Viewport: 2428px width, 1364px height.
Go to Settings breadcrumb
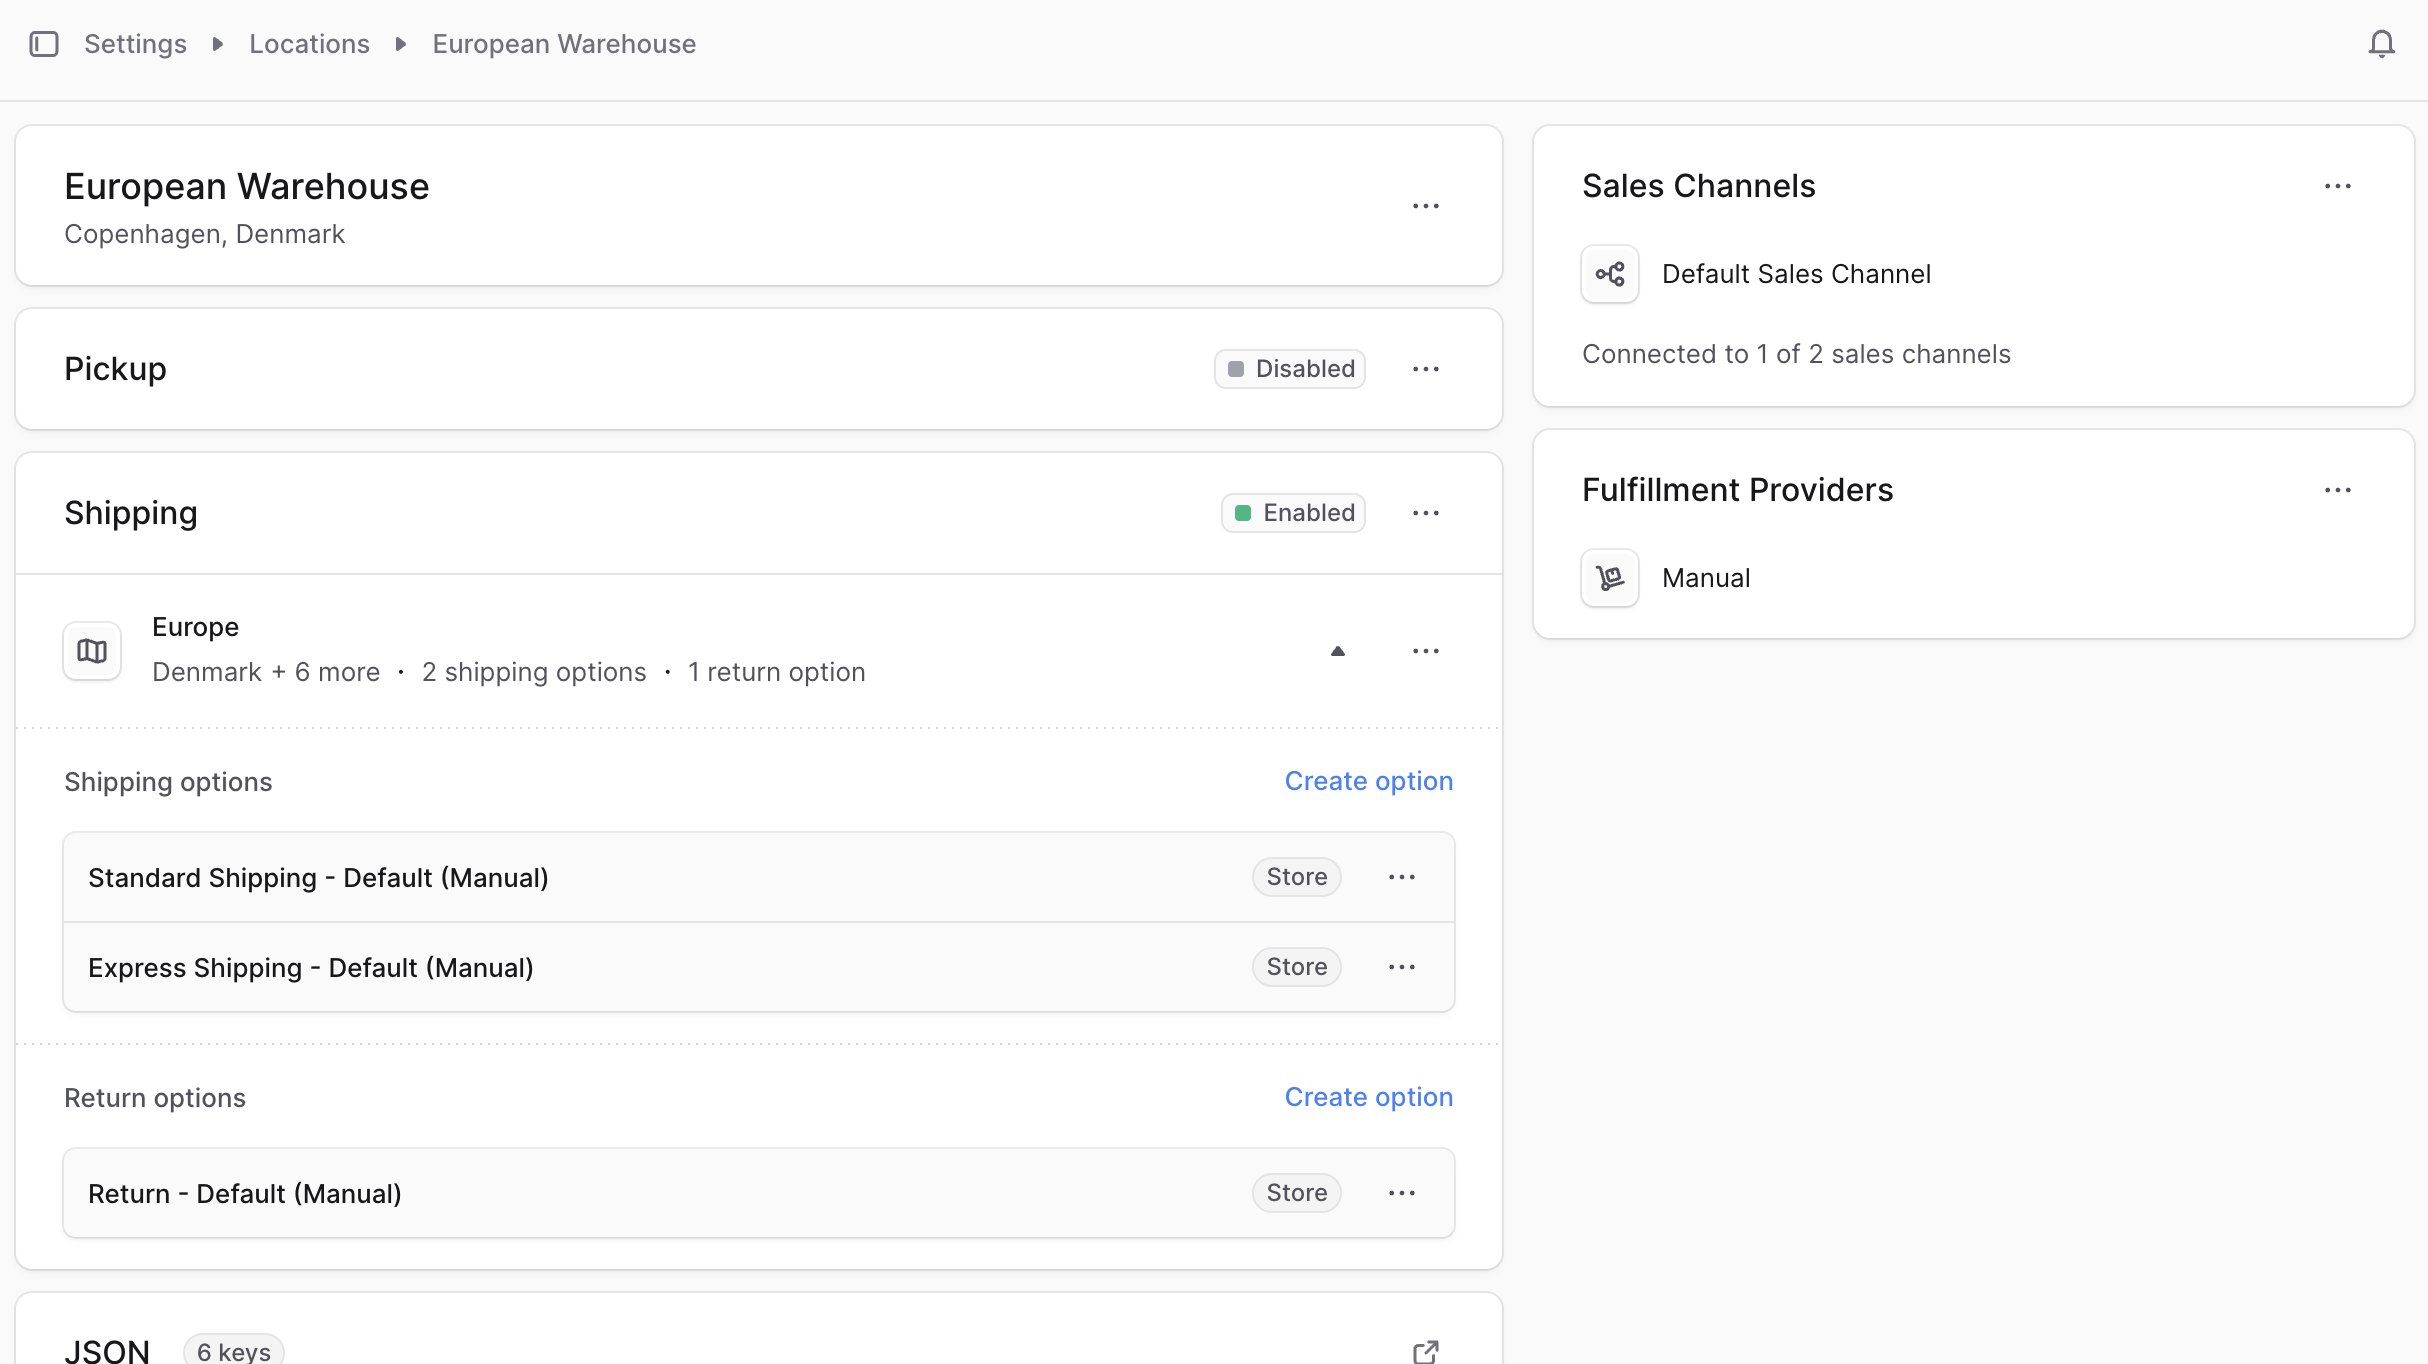click(135, 44)
